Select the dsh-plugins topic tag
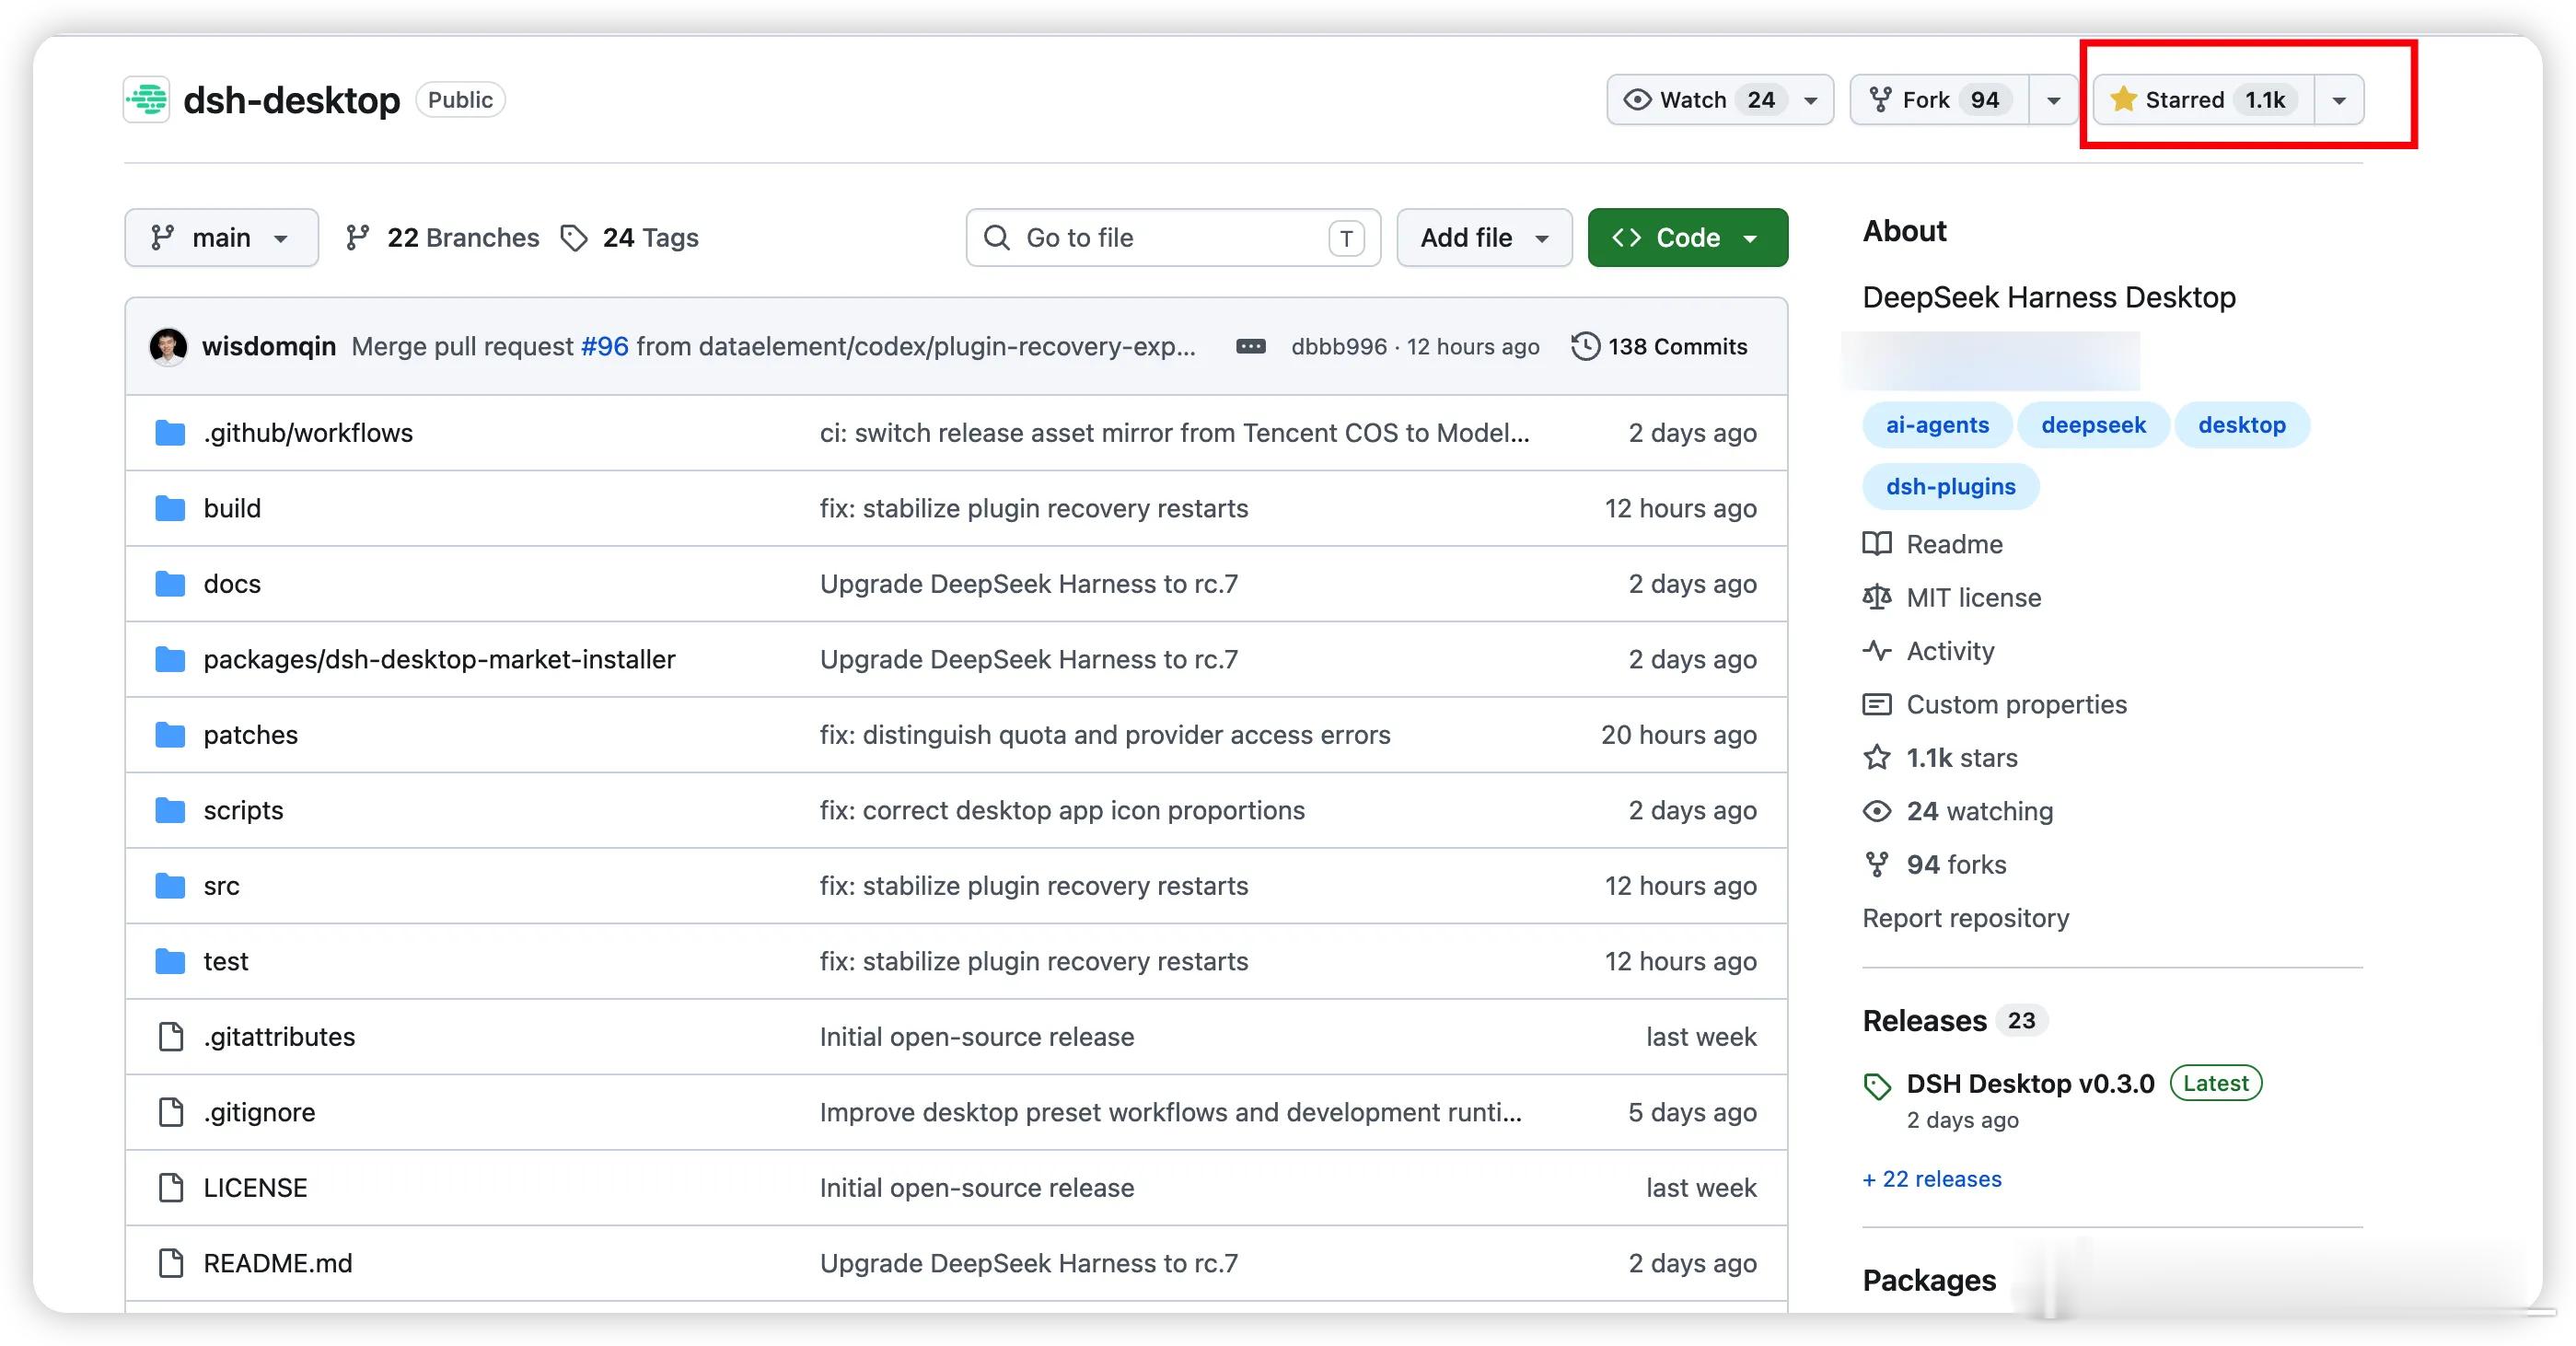The width and height of the screenshot is (2576, 1346). [1950, 487]
